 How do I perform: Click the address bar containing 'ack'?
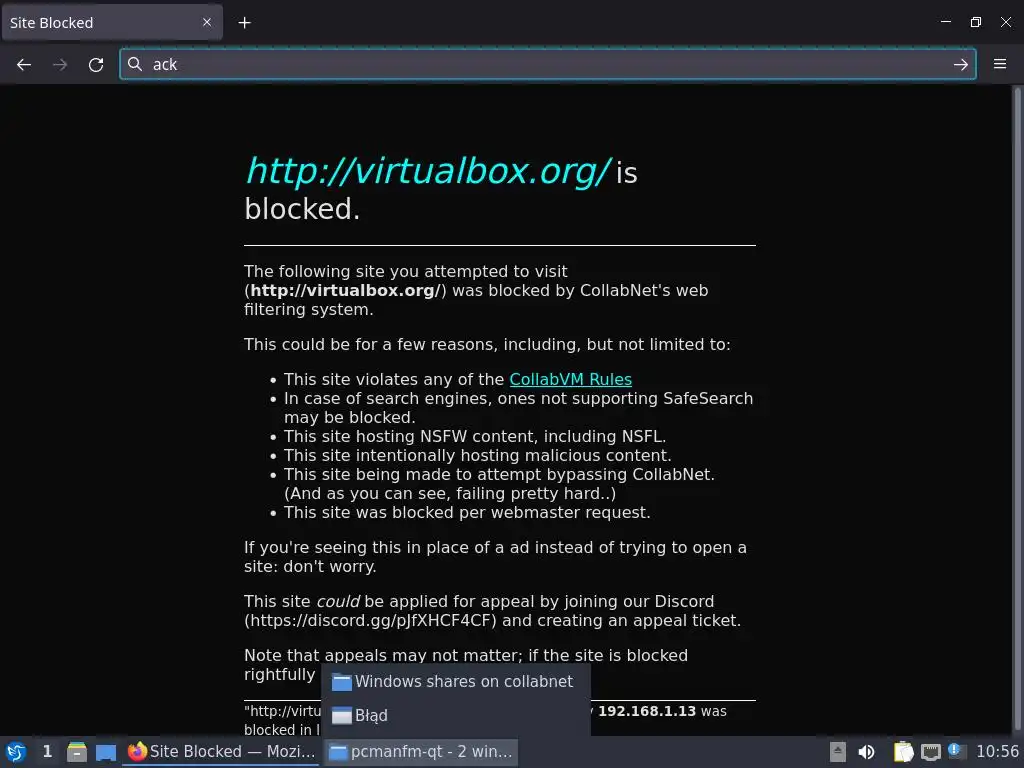click(547, 64)
